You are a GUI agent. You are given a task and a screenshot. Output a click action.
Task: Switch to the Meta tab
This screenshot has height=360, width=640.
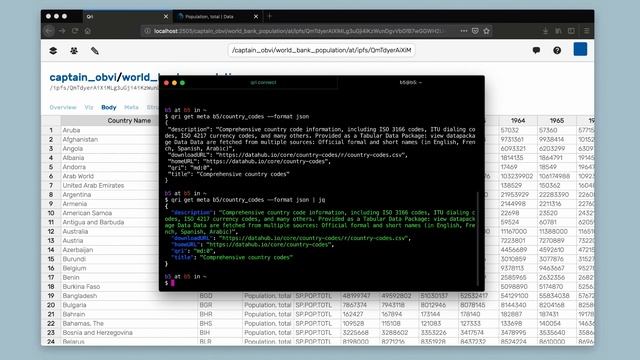[x=131, y=107]
